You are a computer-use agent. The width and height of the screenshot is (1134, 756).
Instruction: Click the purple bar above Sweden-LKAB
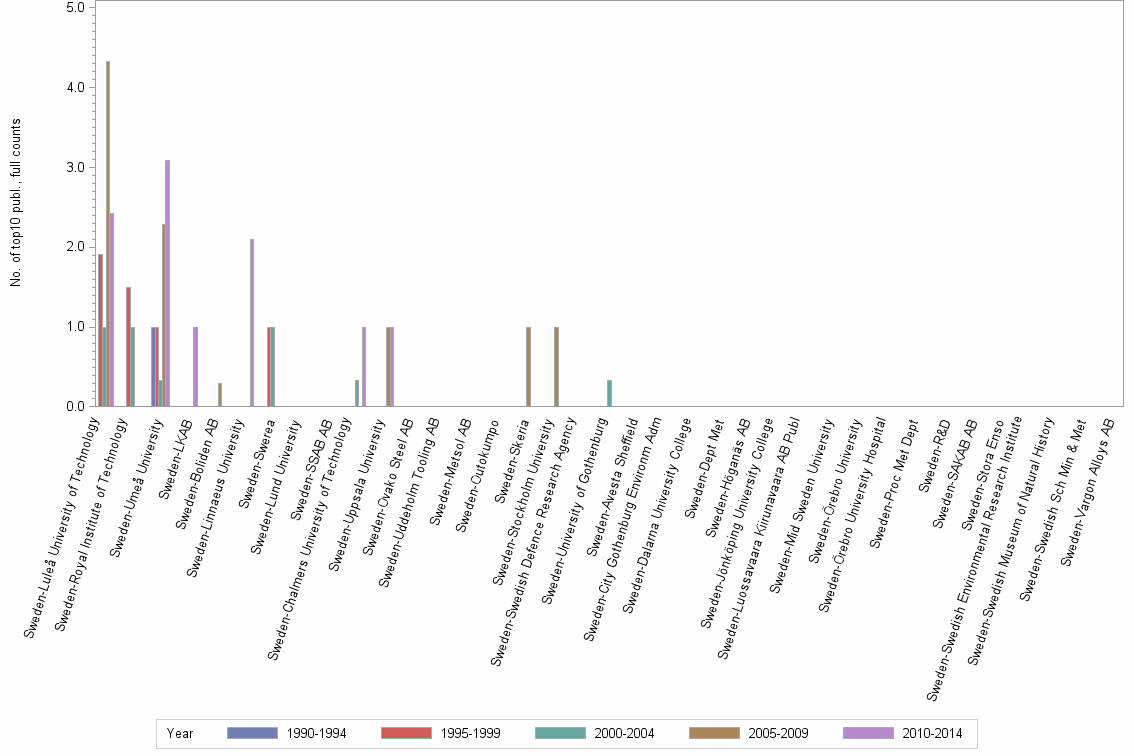pos(196,365)
